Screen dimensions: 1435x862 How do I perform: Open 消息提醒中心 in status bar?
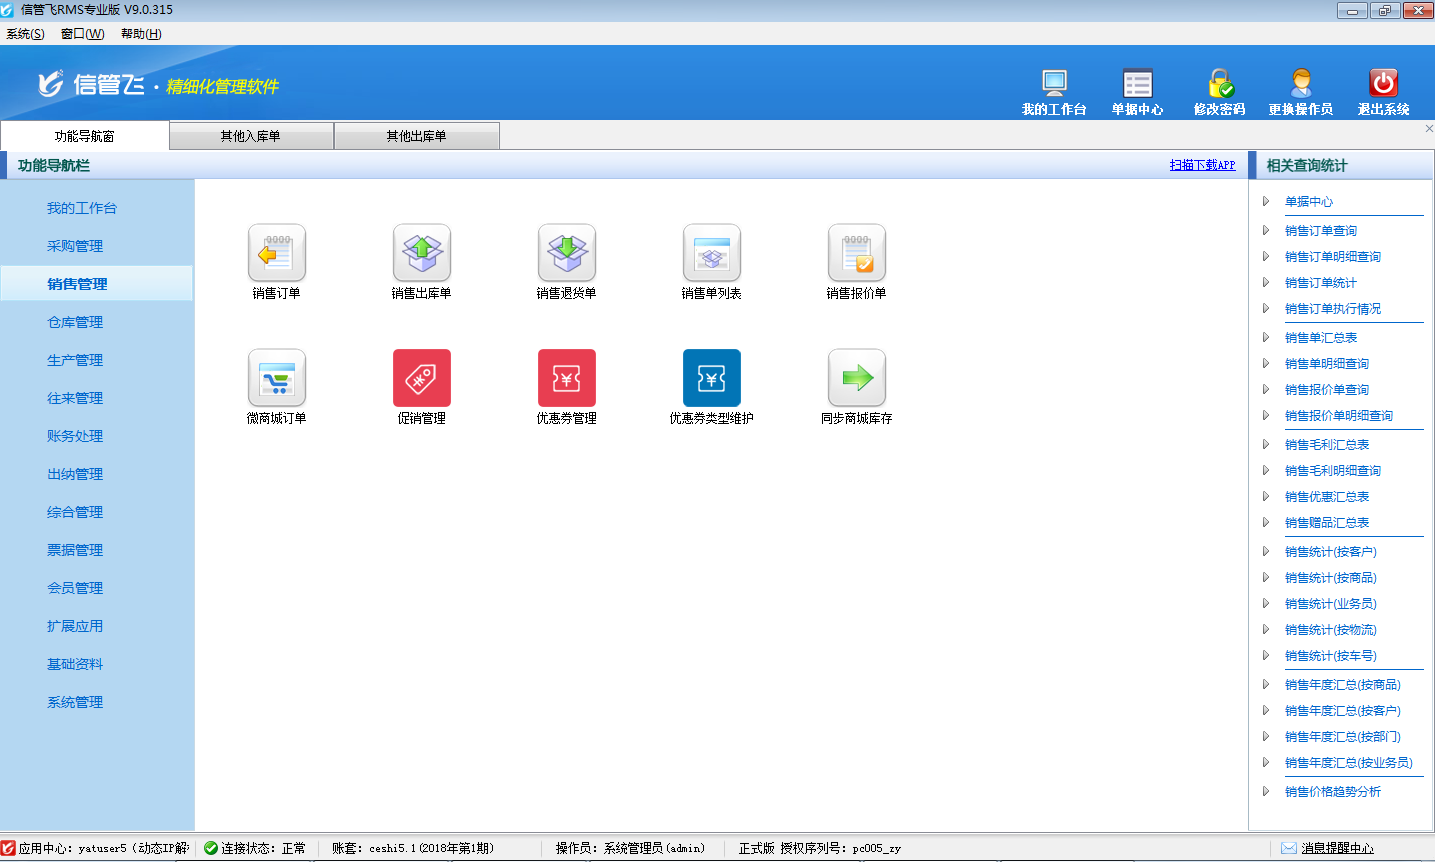pyautogui.click(x=1337, y=848)
